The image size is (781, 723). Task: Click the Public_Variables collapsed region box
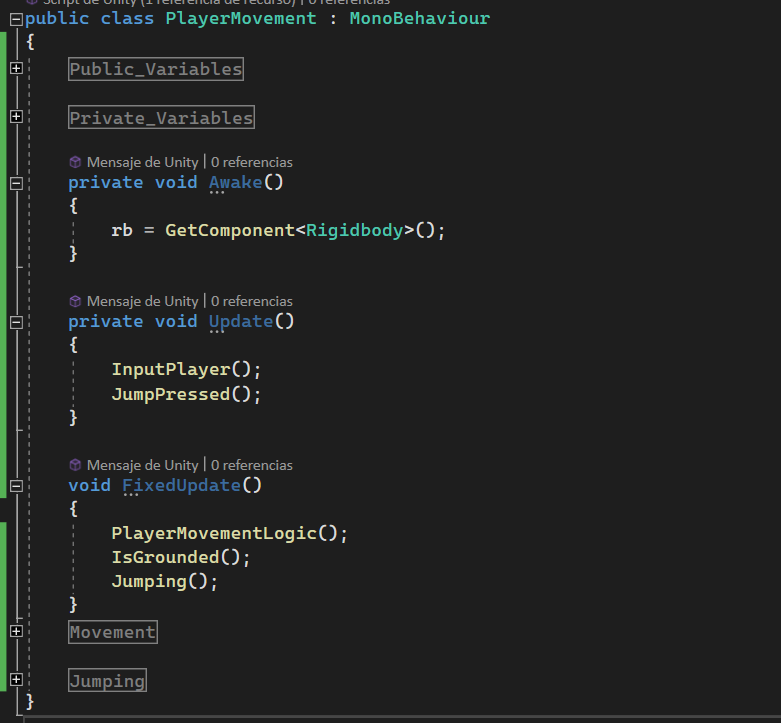point(156,69)
